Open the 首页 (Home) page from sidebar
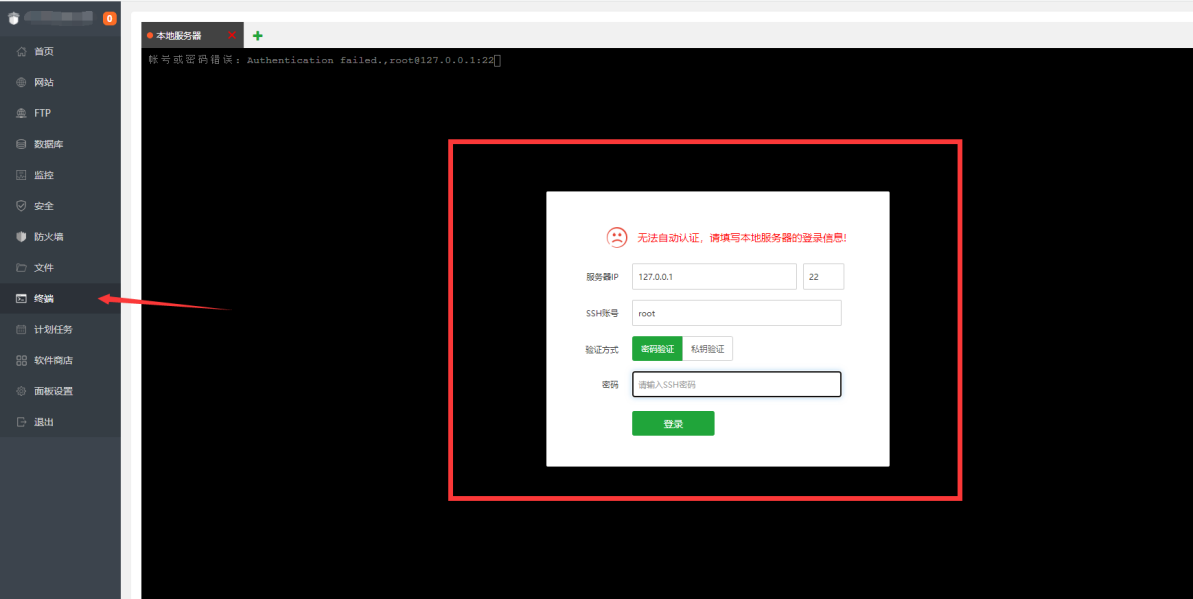The height and width of the screenshot is (599, 1193). [x=40, y=51]
